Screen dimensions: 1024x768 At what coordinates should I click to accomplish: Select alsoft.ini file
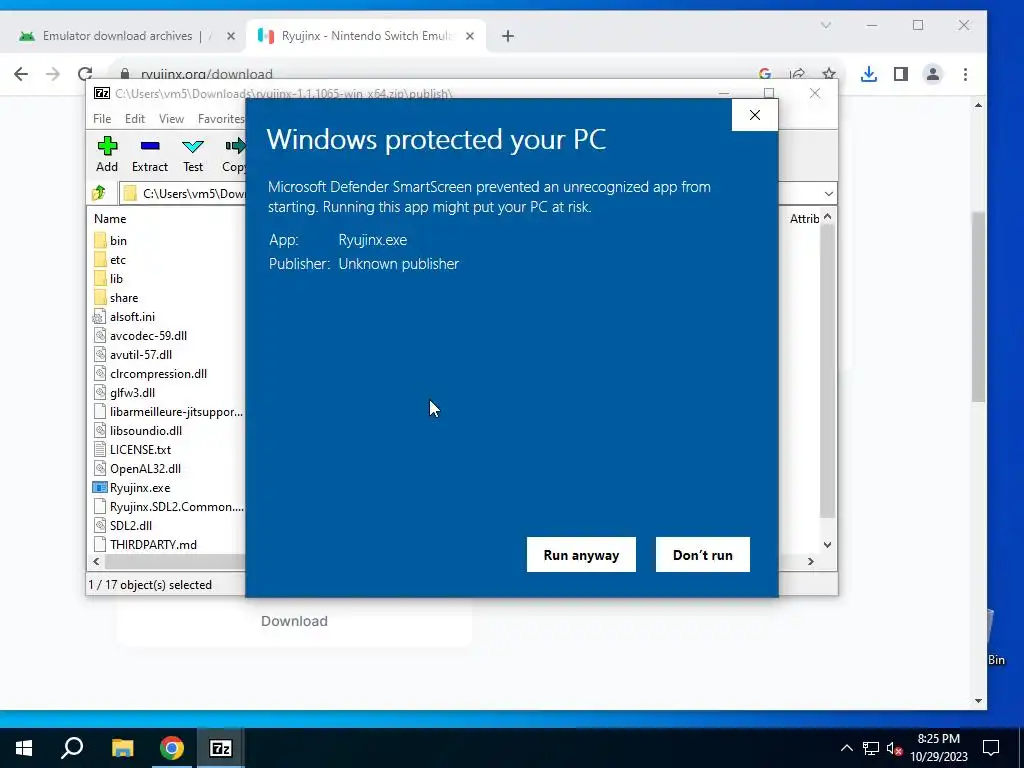pyautogui.click(x=124, y=316)
